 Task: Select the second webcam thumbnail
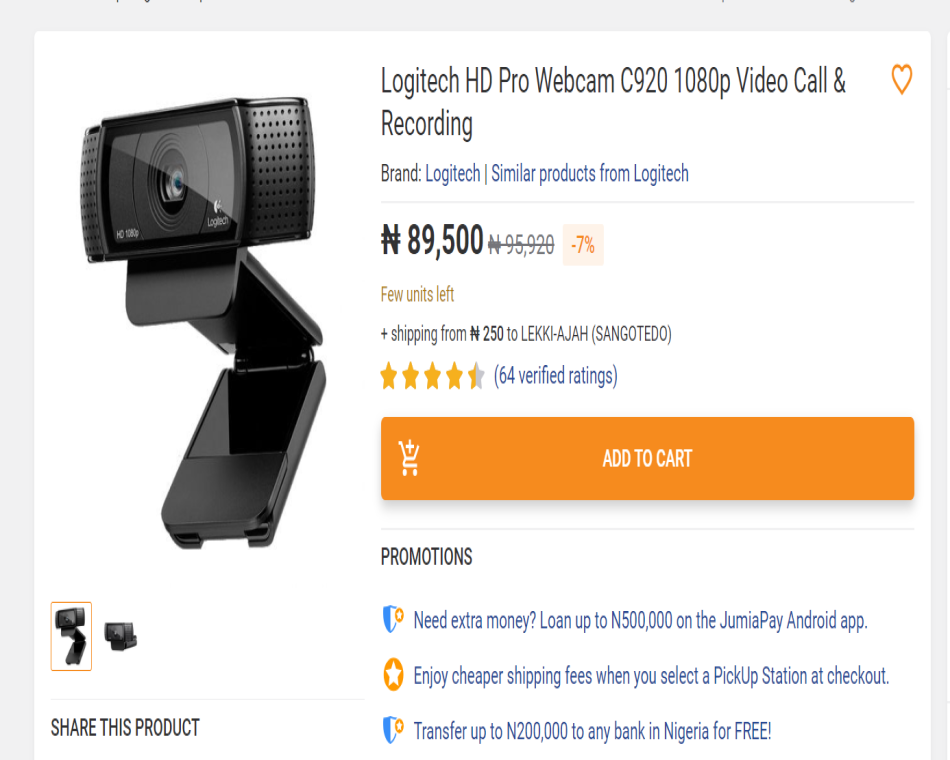tap(121, 635)
